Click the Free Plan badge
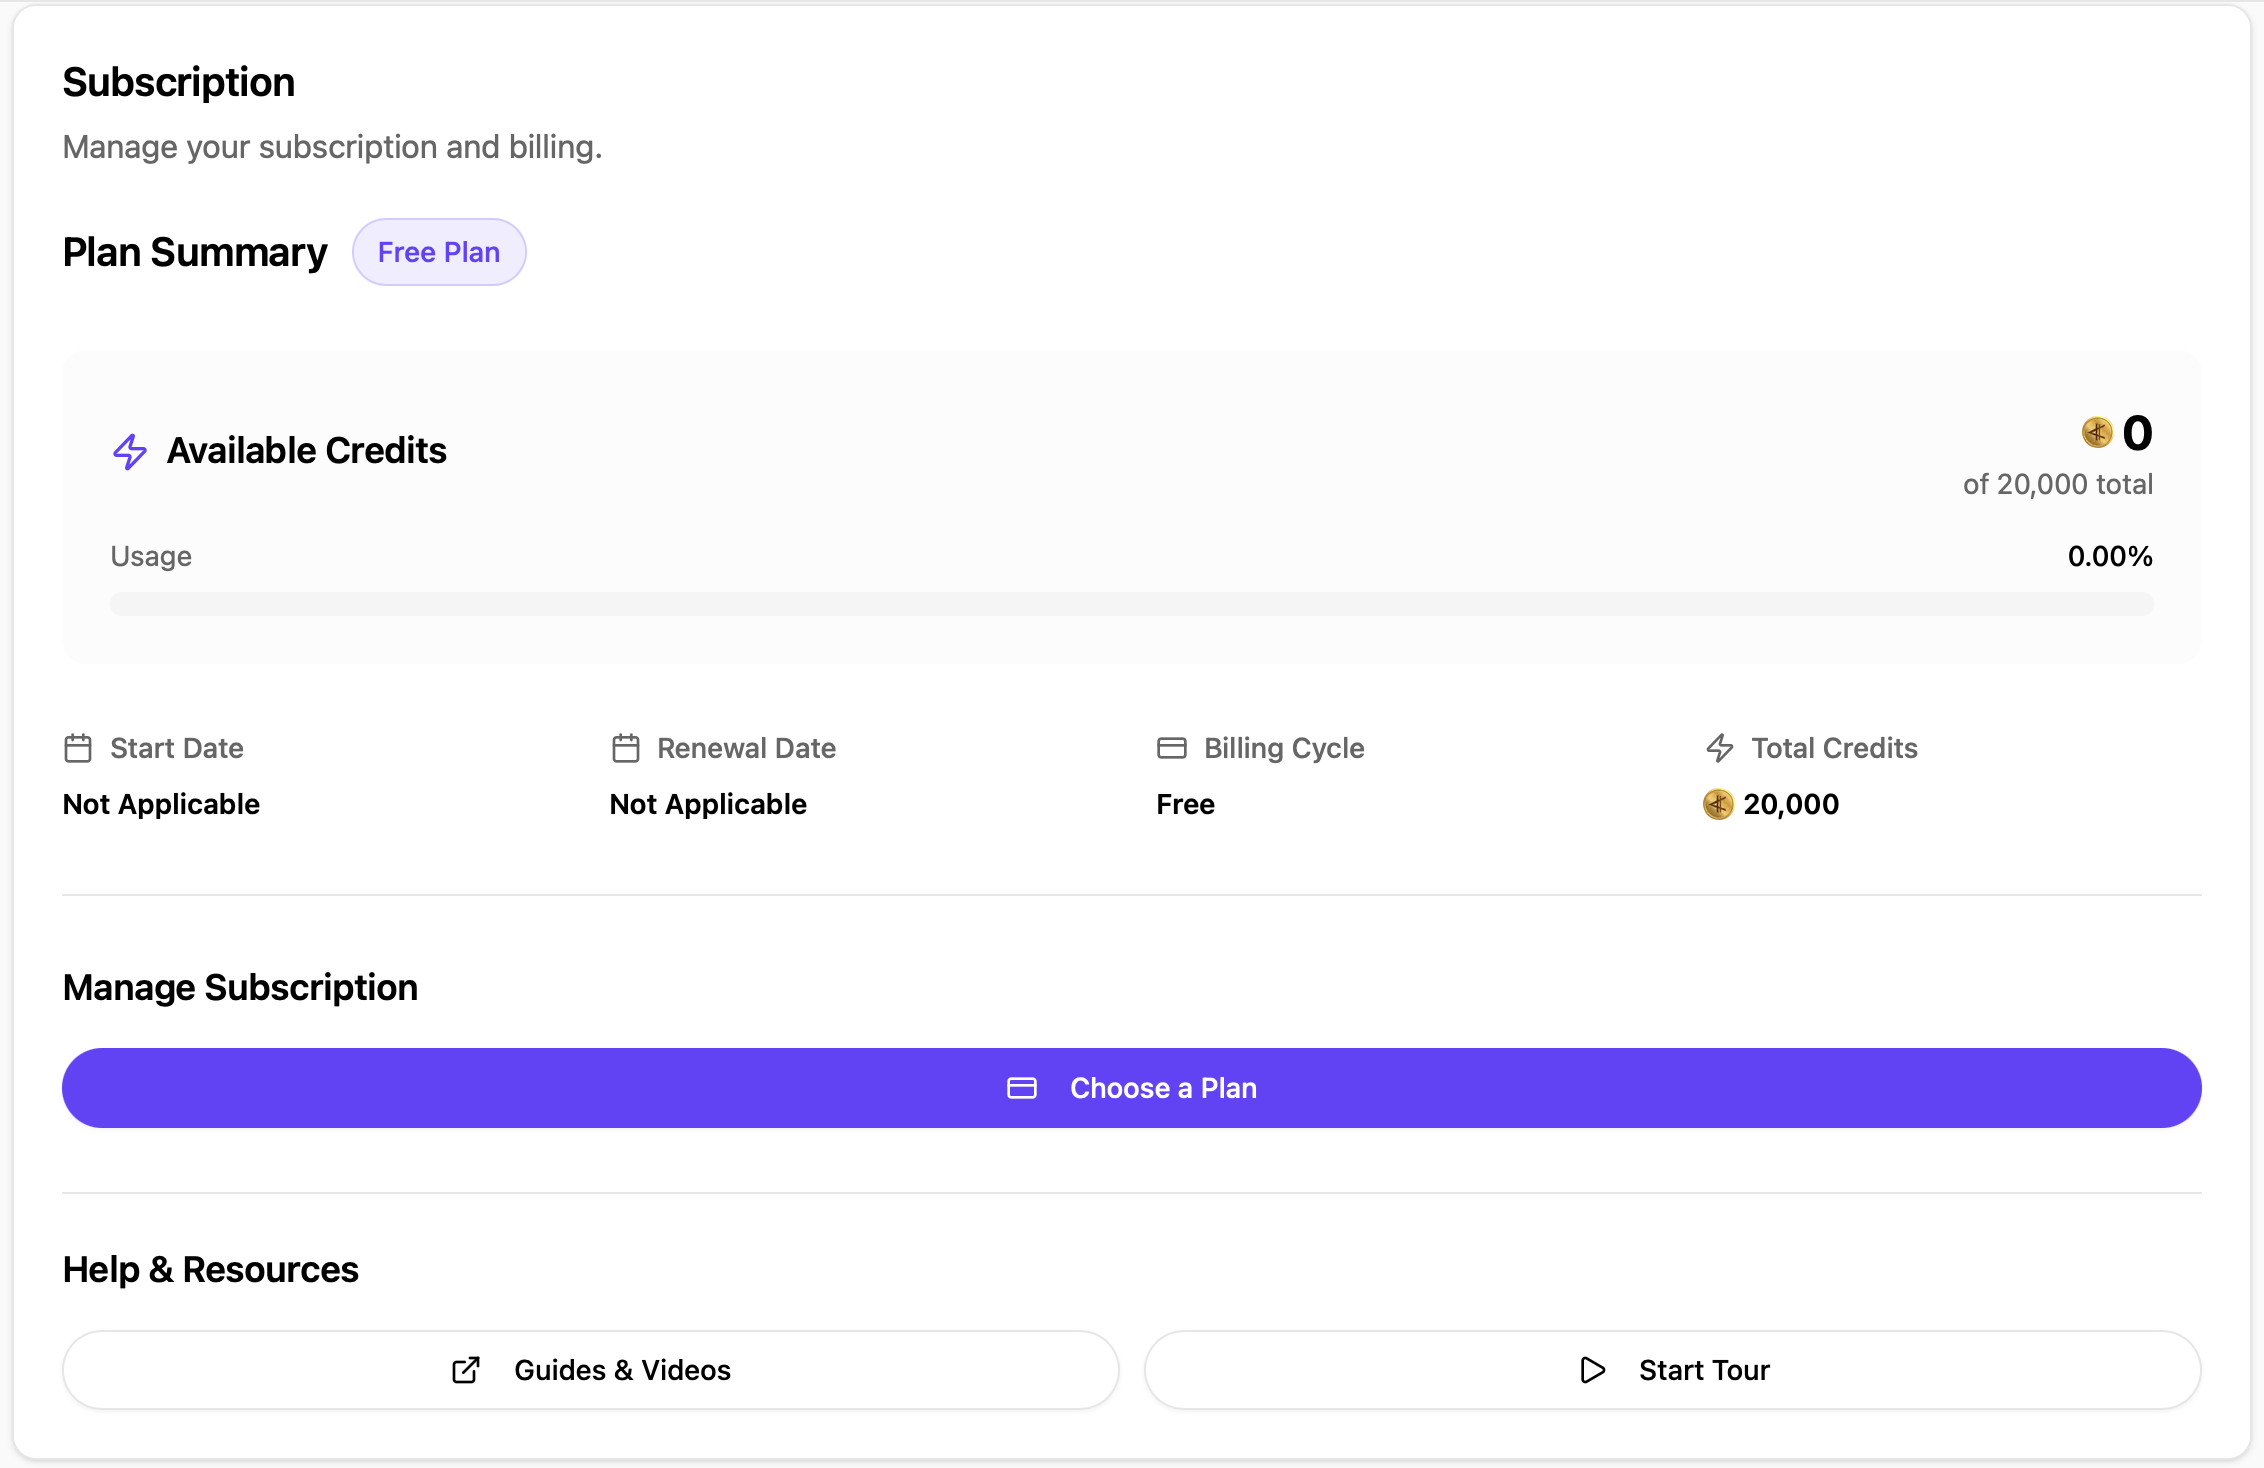This screenshot has width=2264, height=1468. (x=438, y=252)
